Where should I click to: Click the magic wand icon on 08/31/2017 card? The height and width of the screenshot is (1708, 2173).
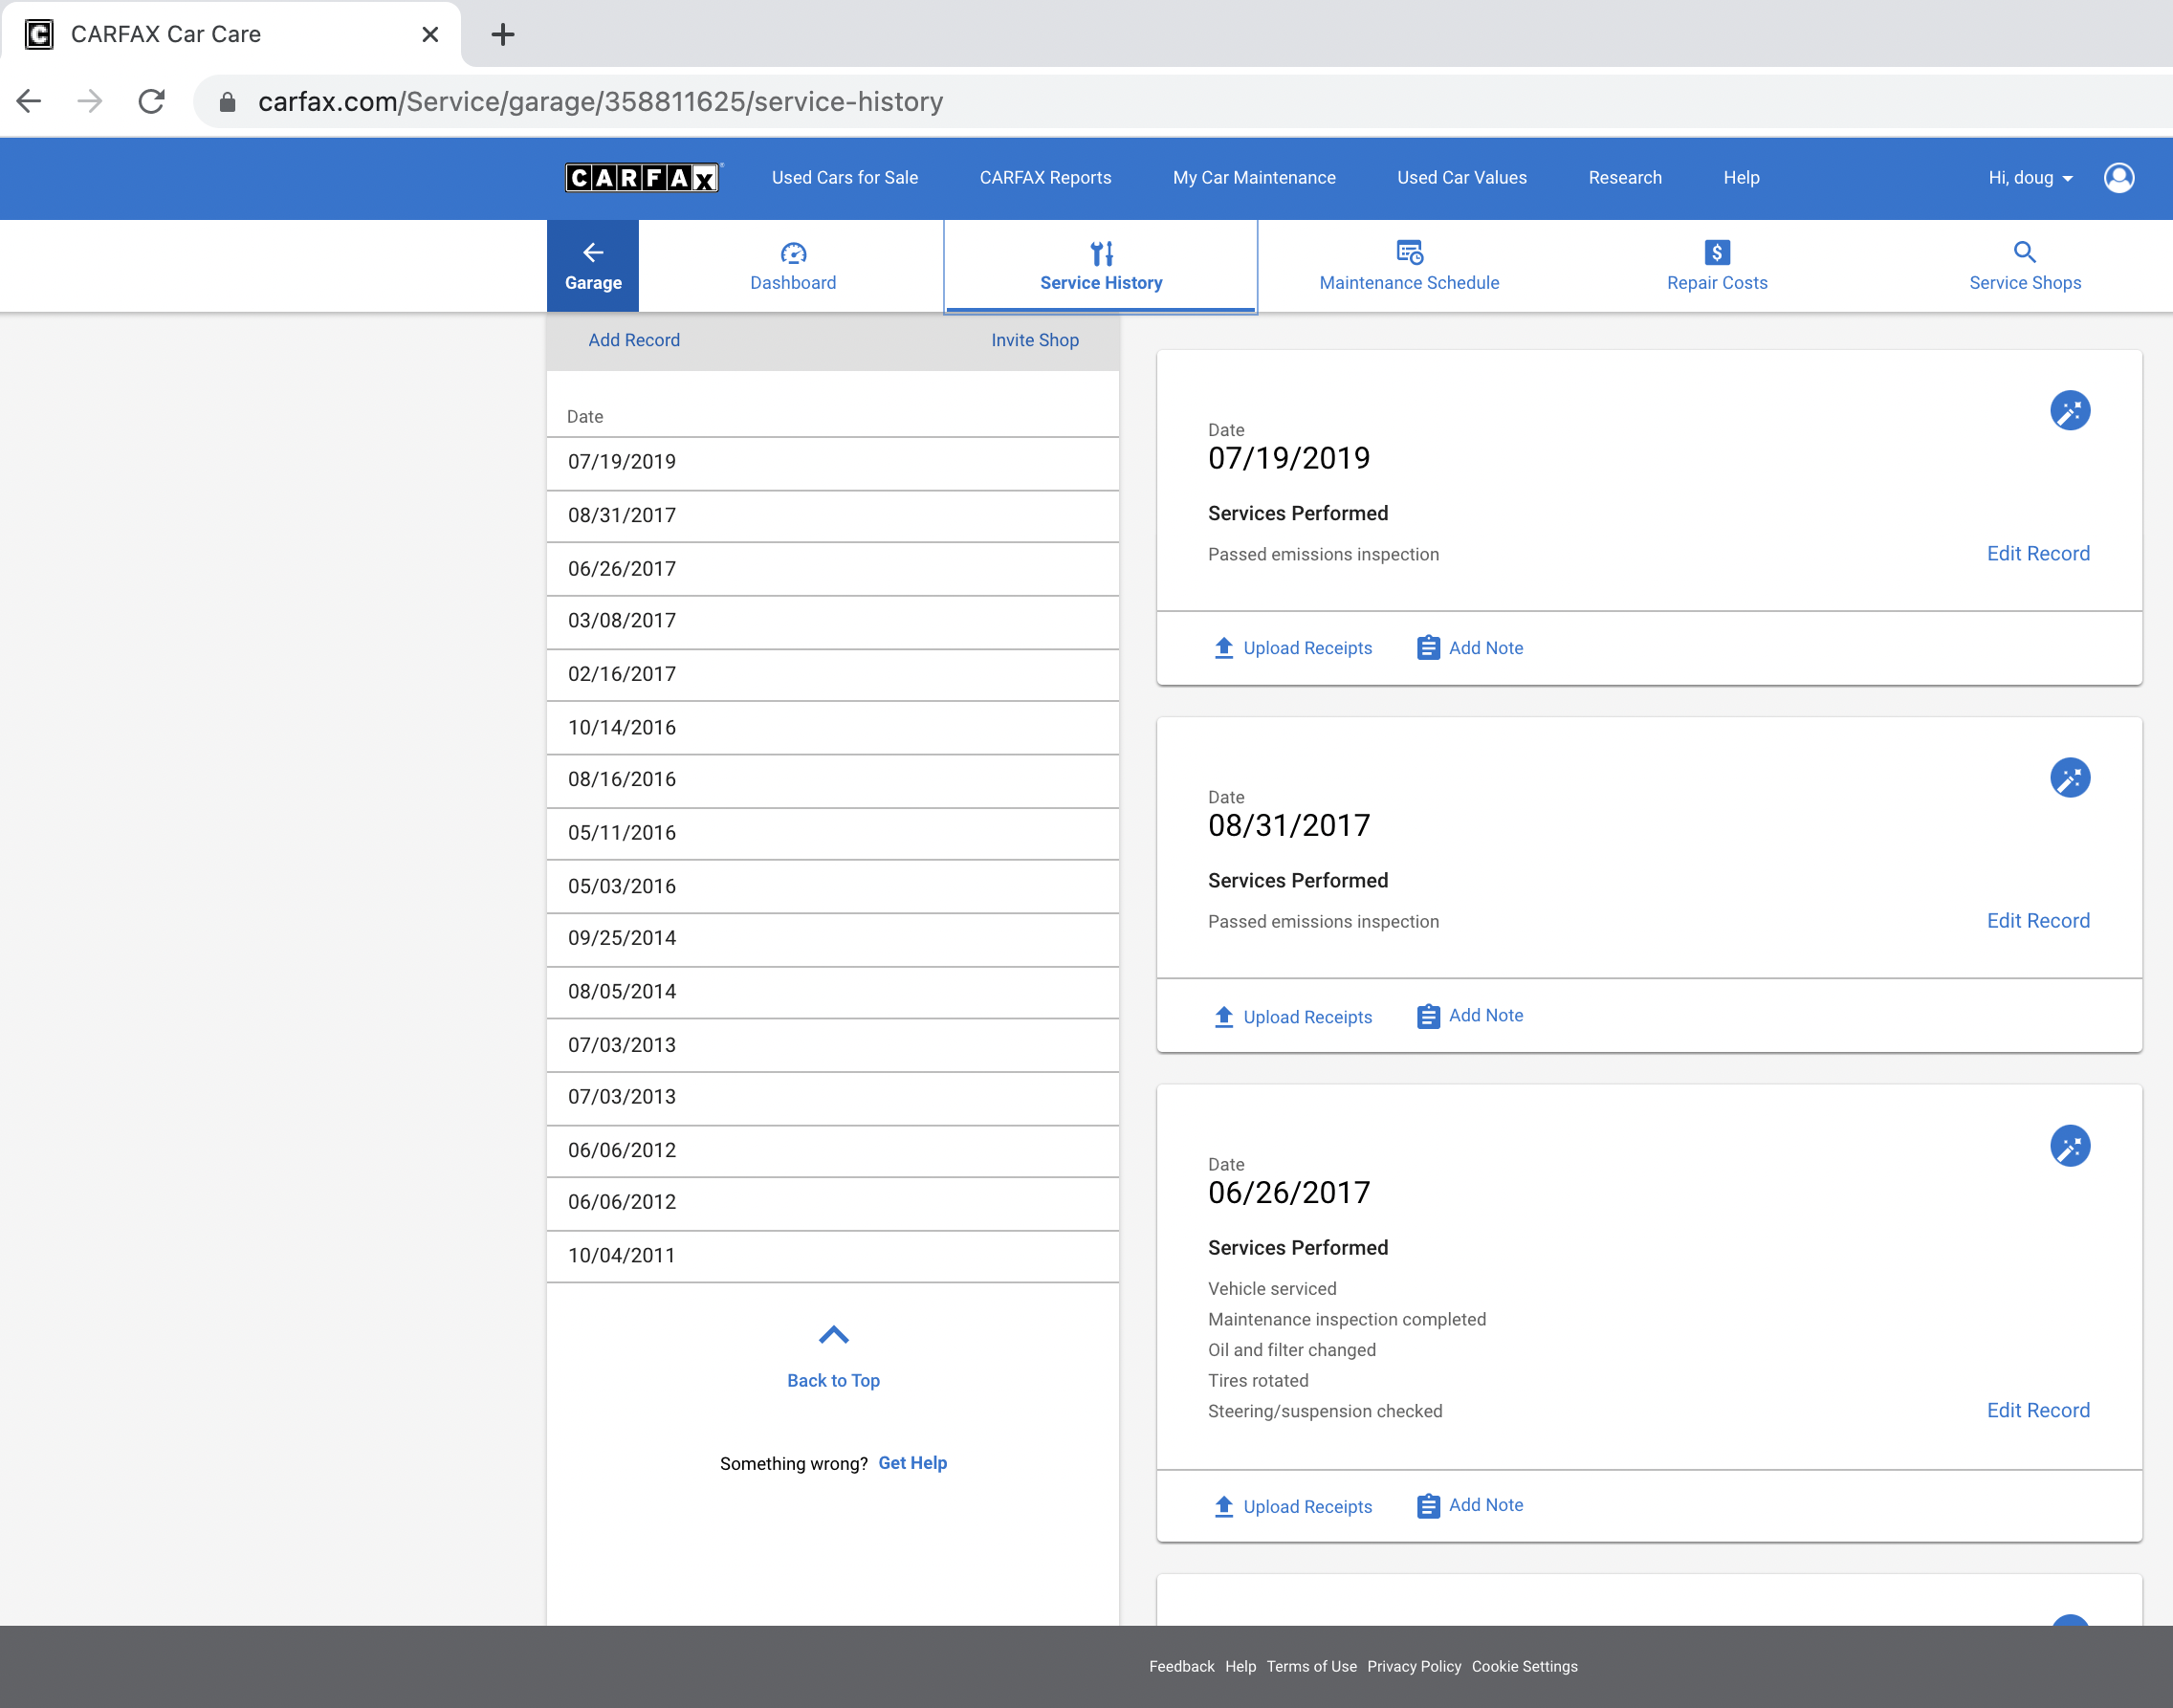click(x=2070, y=777)
